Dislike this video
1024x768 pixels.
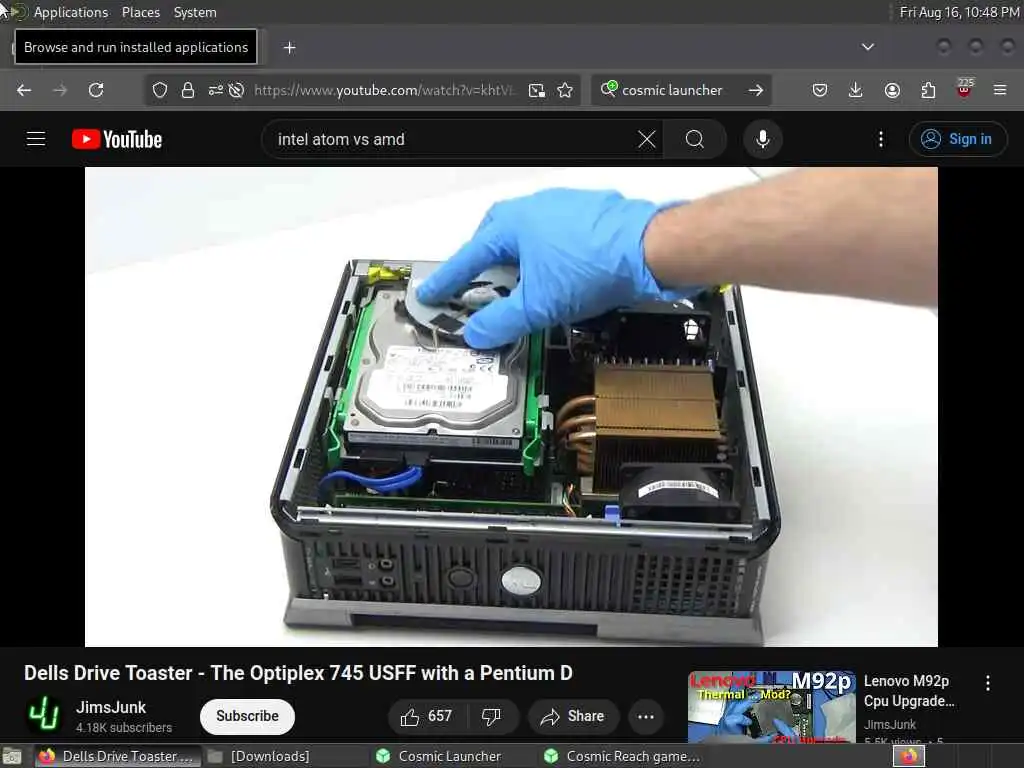tap(492, 716)
